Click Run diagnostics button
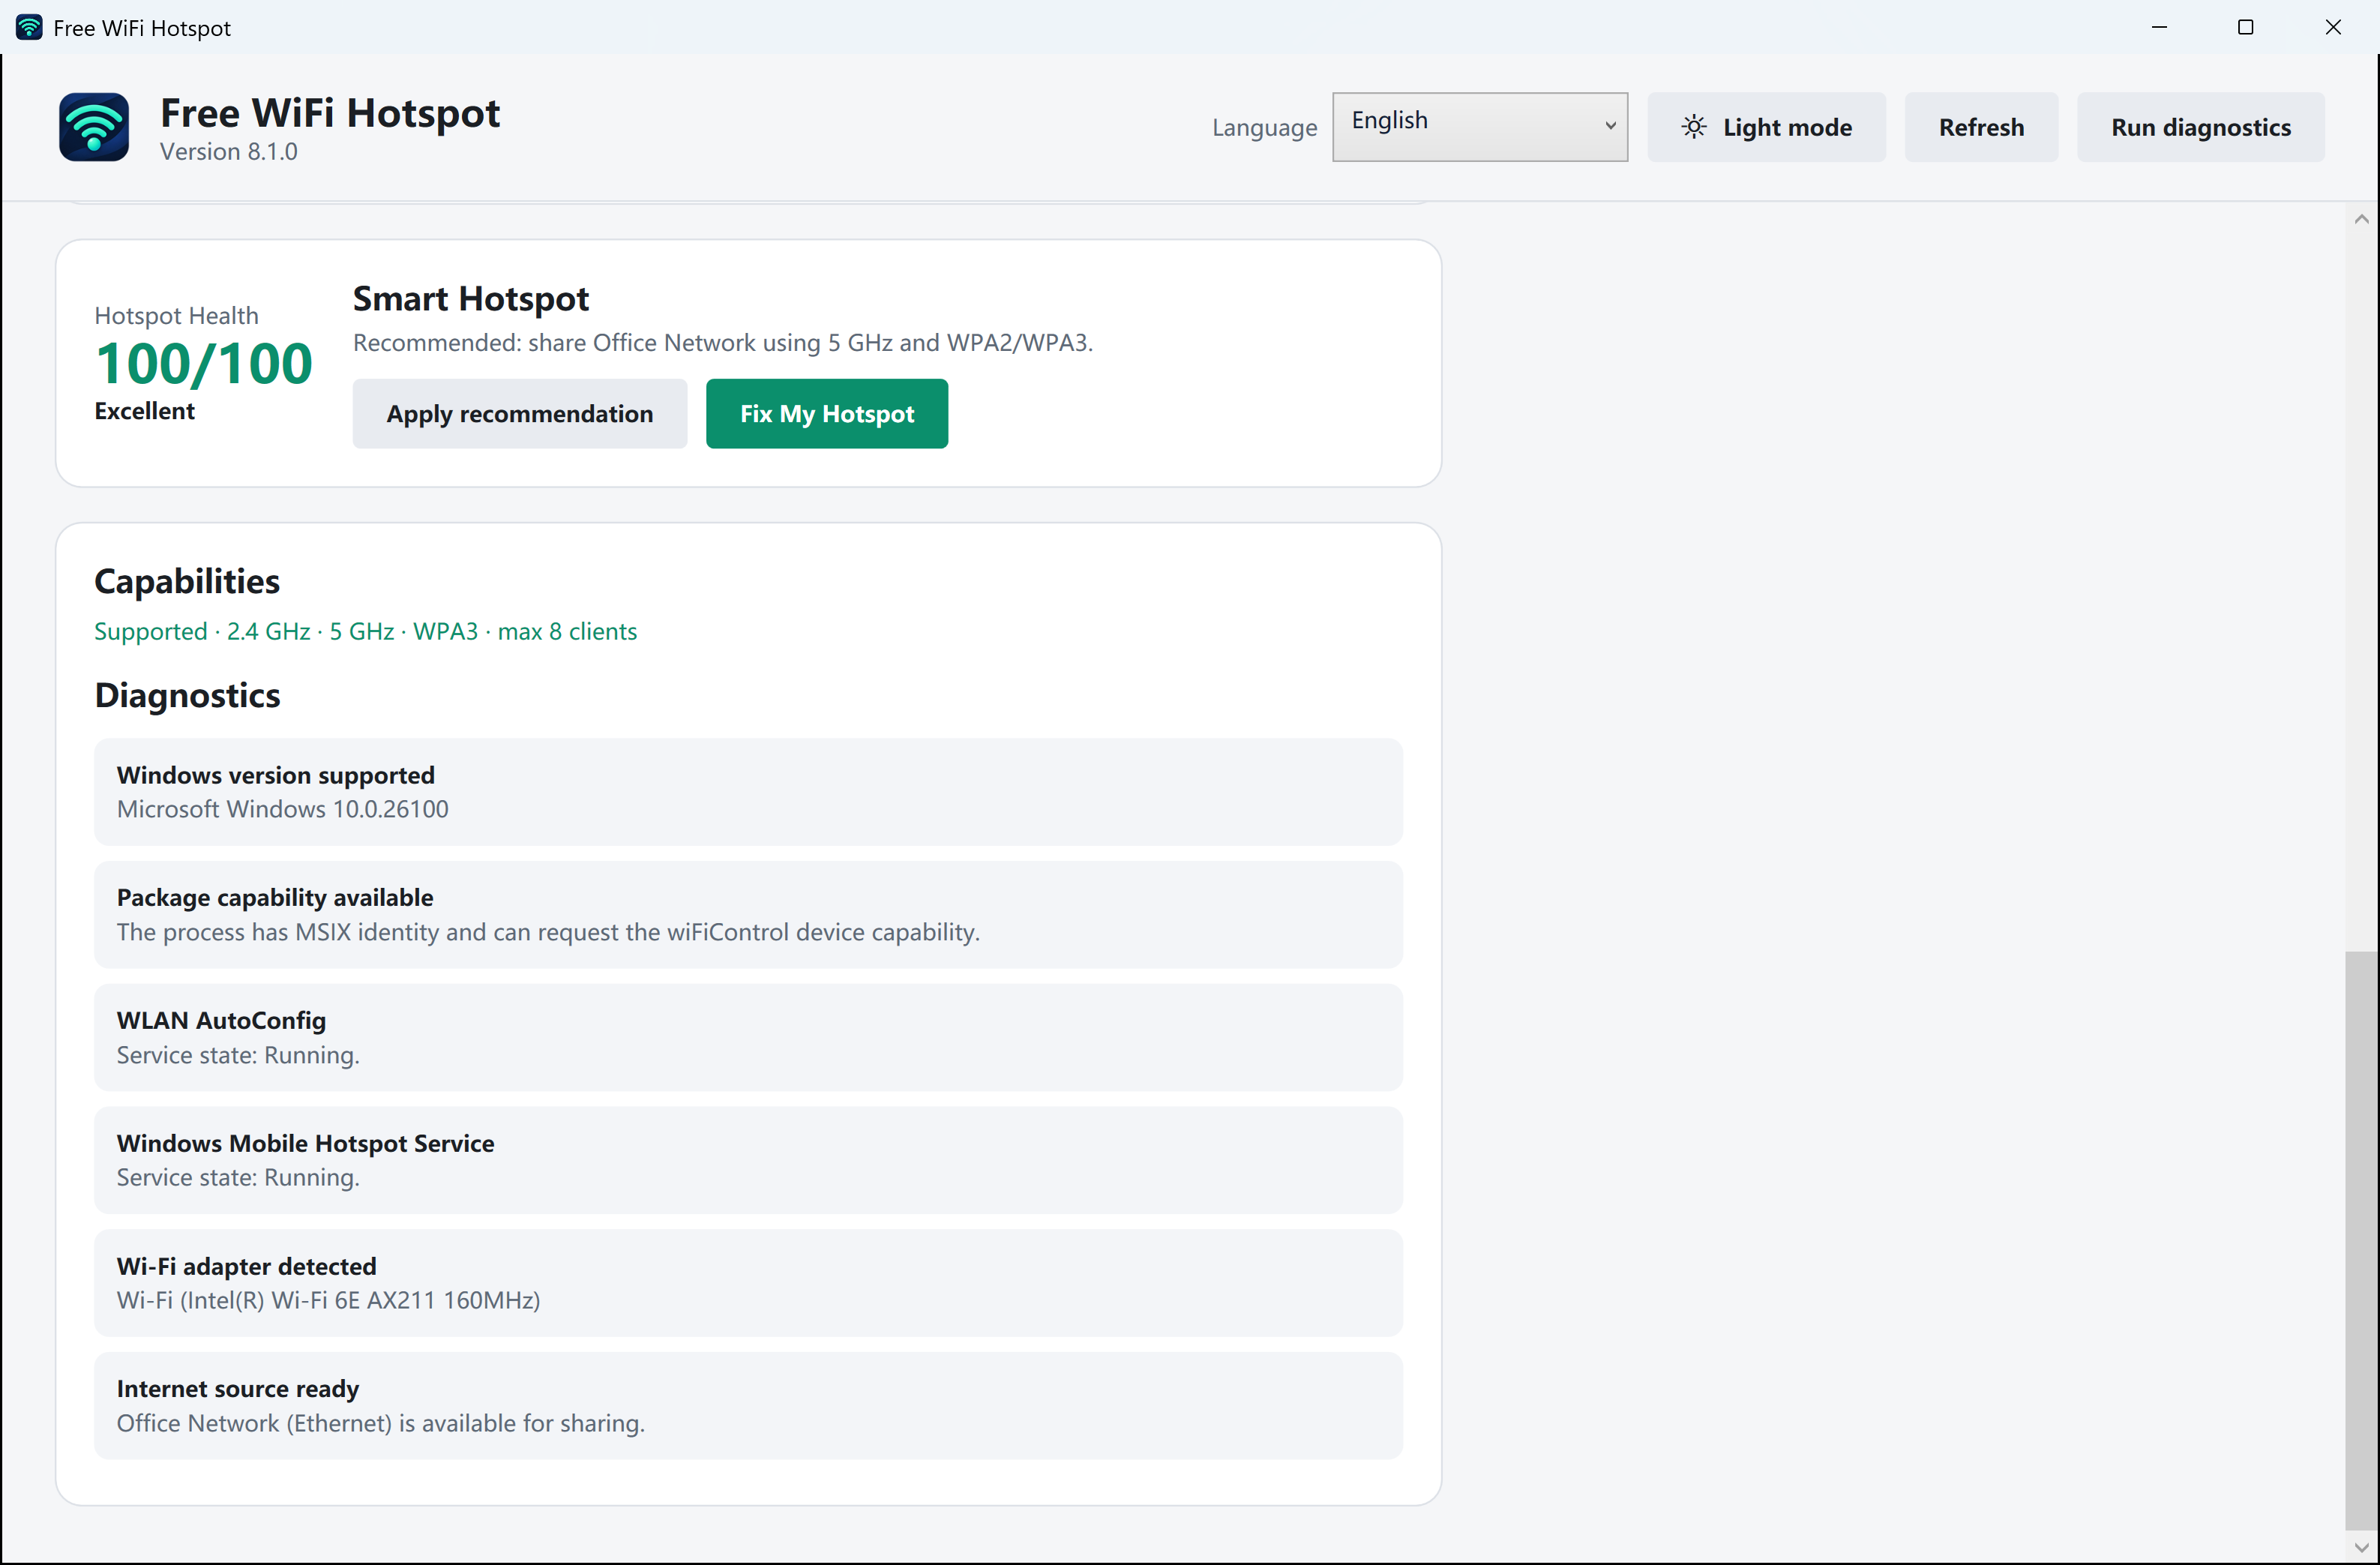The image size is (2380, 1565). click(x=2200, y=127)
